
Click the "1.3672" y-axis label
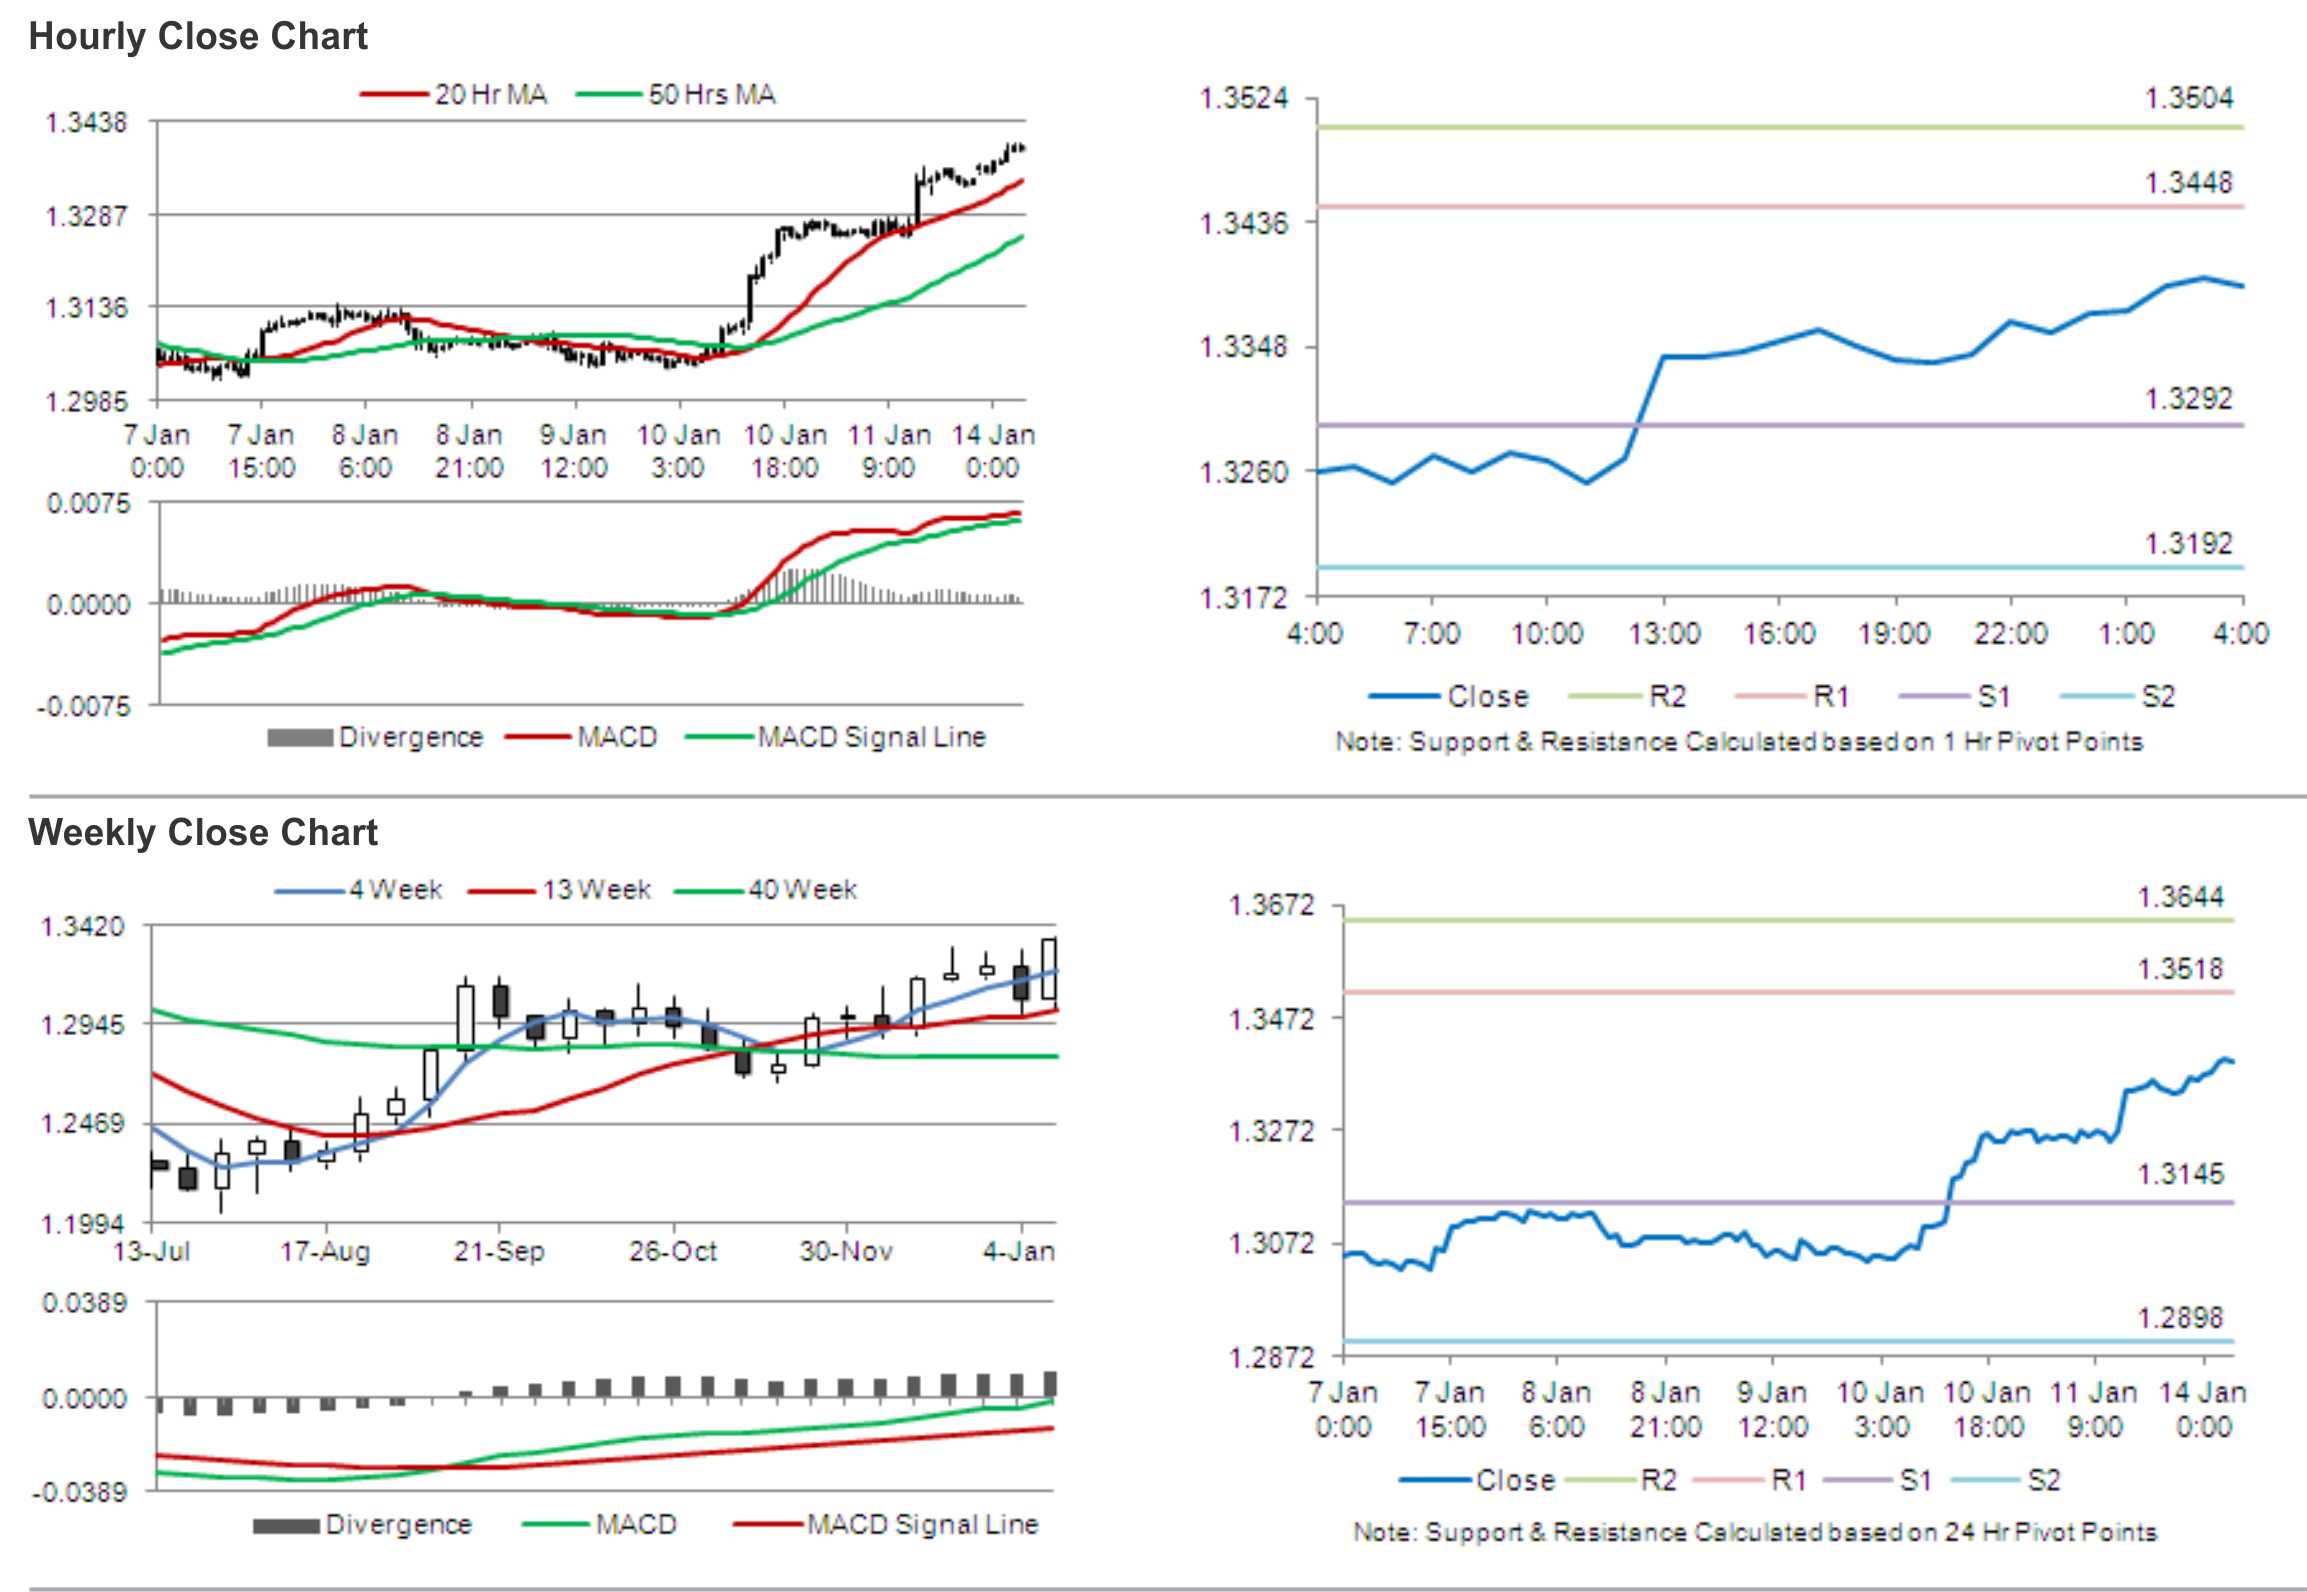click(1271, 906)
